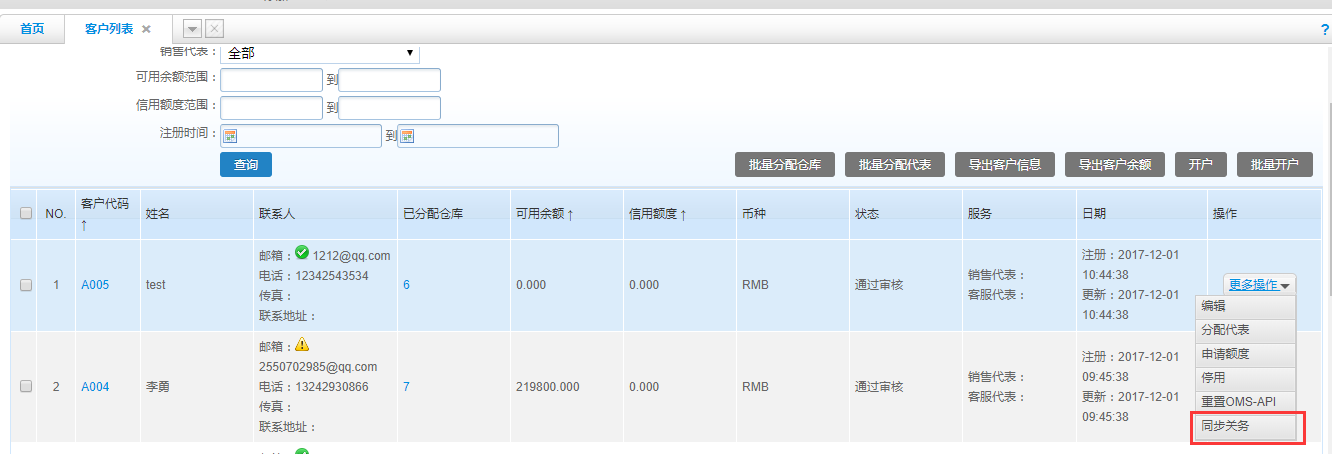Click the close-all-tabs X icon in the tab bar
1332x454 pixels.
tap(214, 29)
